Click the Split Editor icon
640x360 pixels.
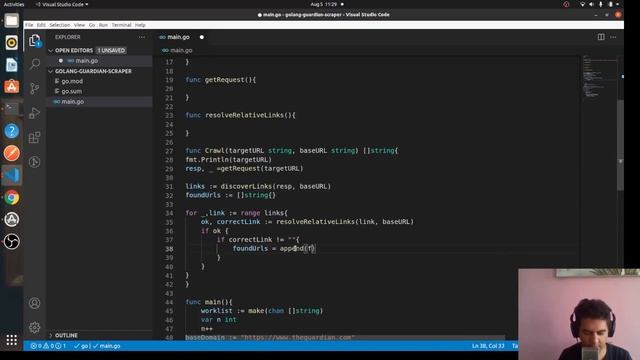601,37
